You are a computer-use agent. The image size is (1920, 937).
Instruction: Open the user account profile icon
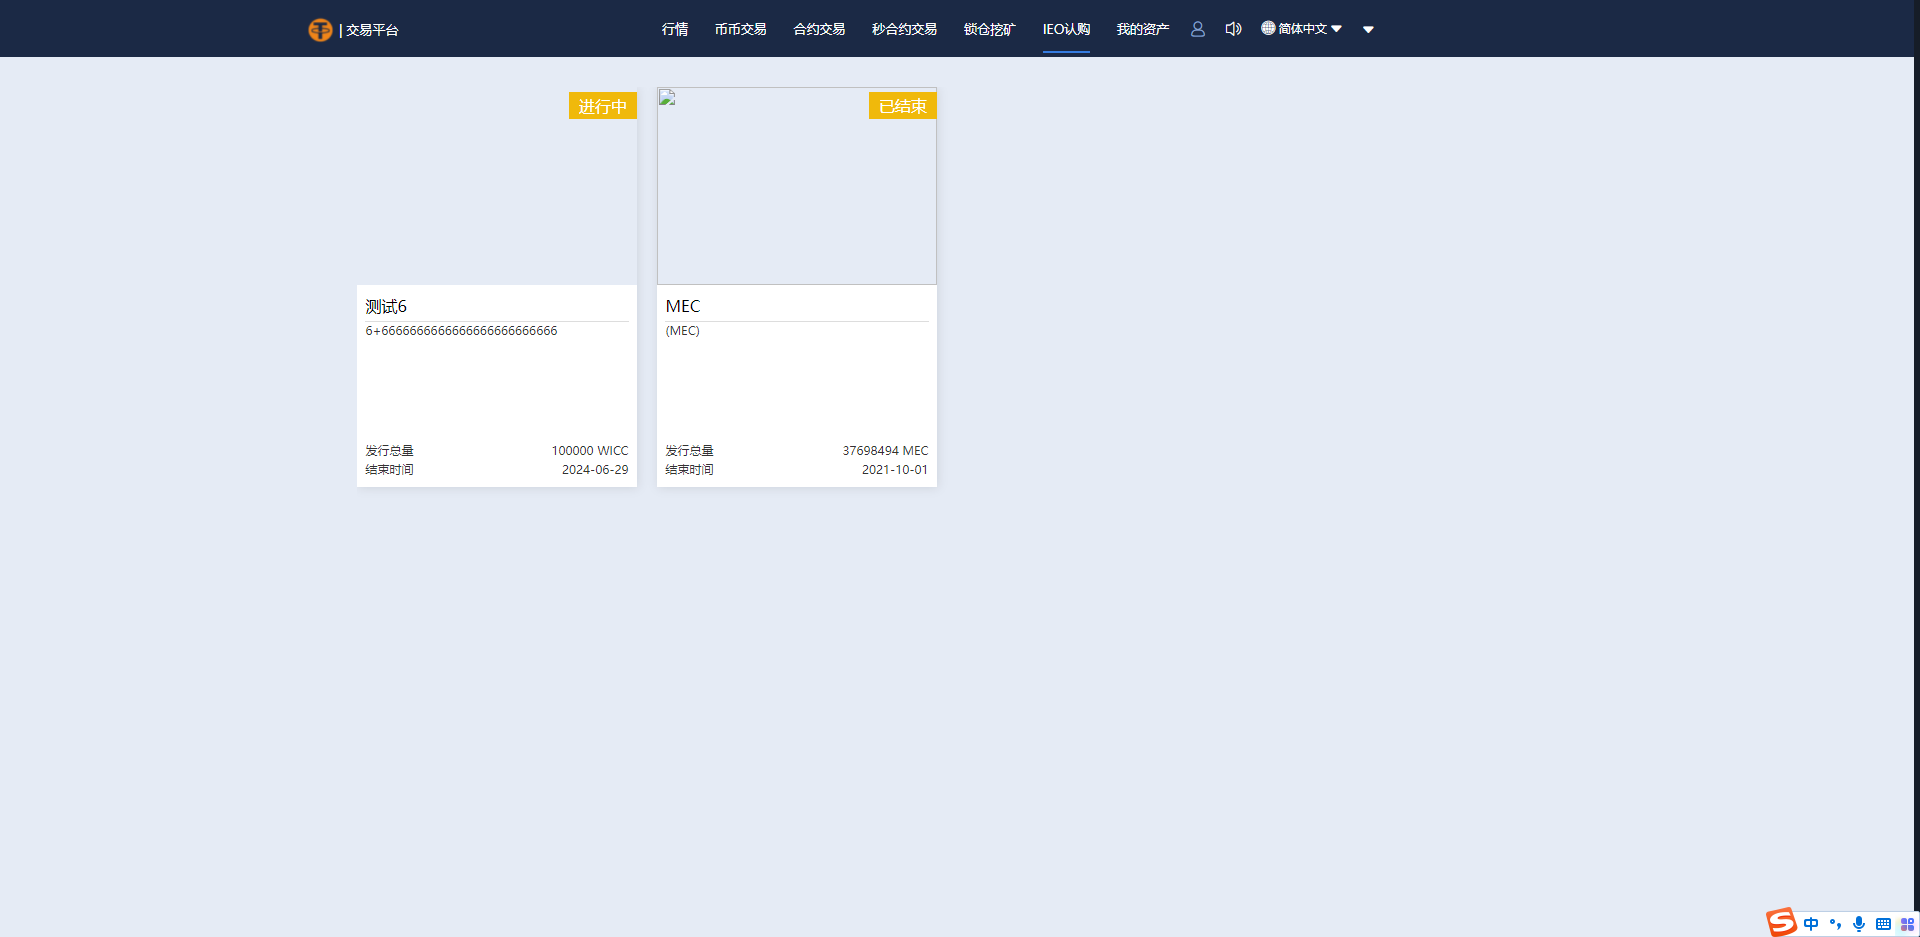1197,29
